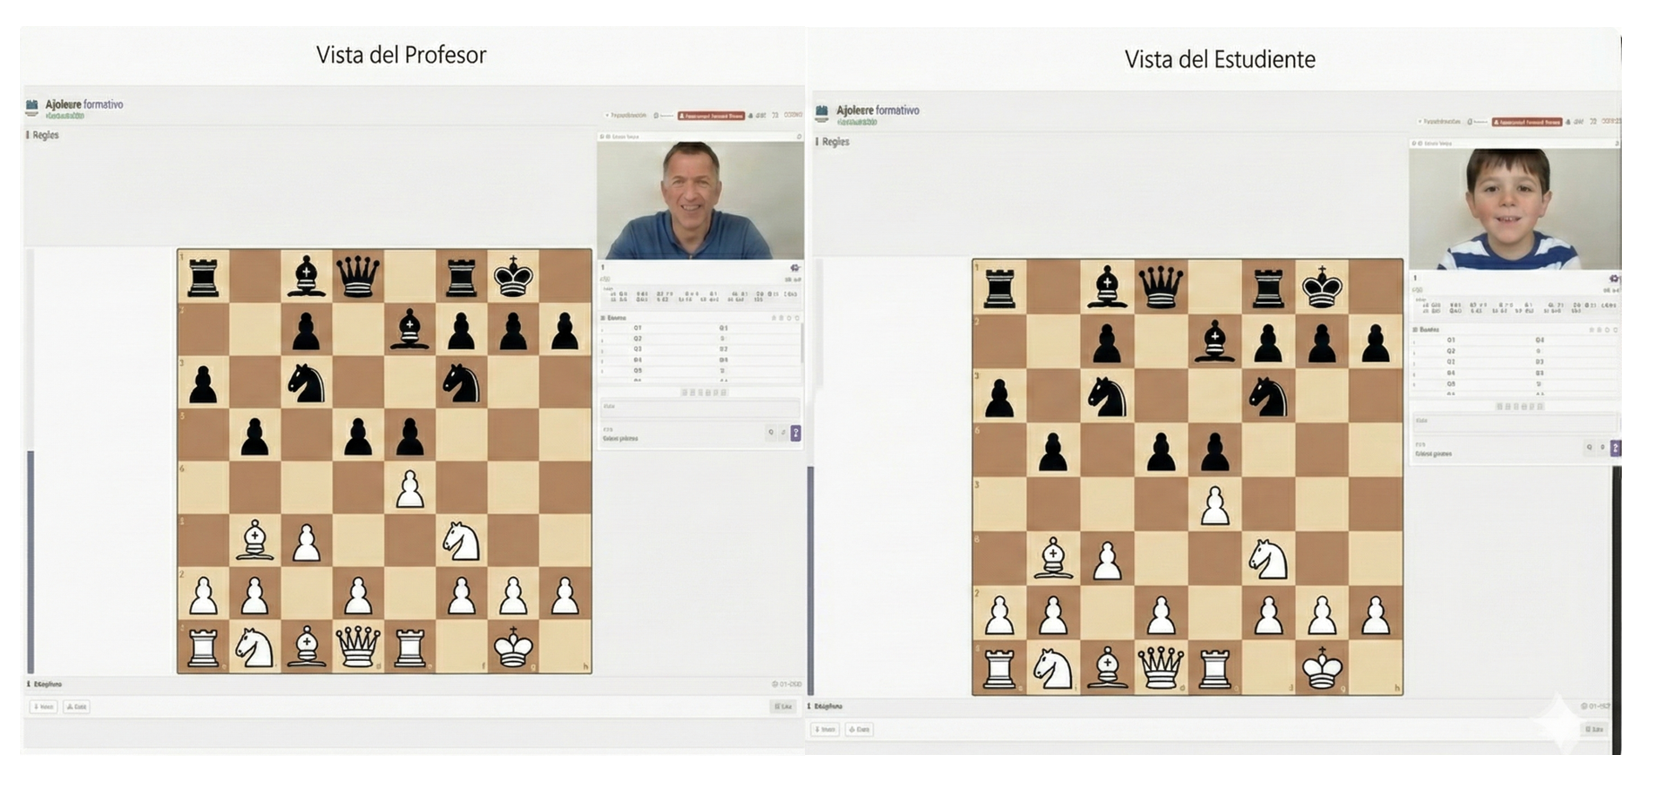Click the student's webcam video thumbnail

click(x=1513, y=209)
